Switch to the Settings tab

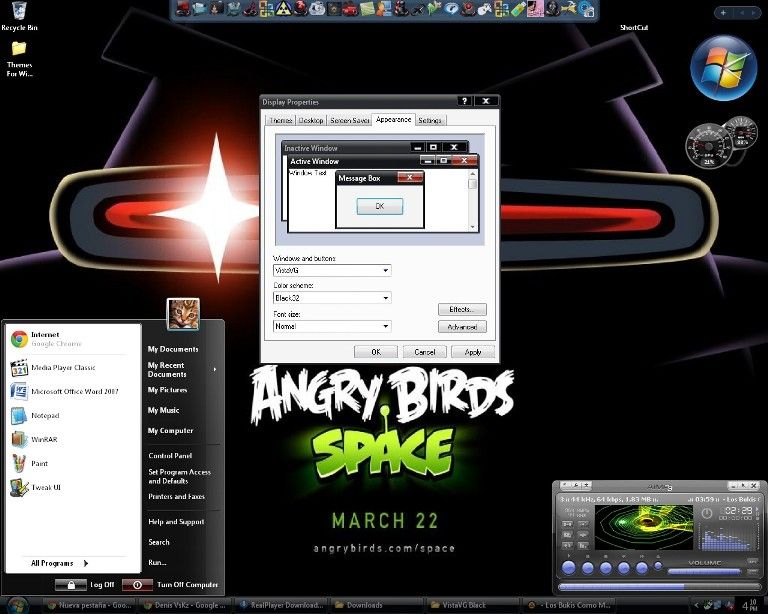430,120
